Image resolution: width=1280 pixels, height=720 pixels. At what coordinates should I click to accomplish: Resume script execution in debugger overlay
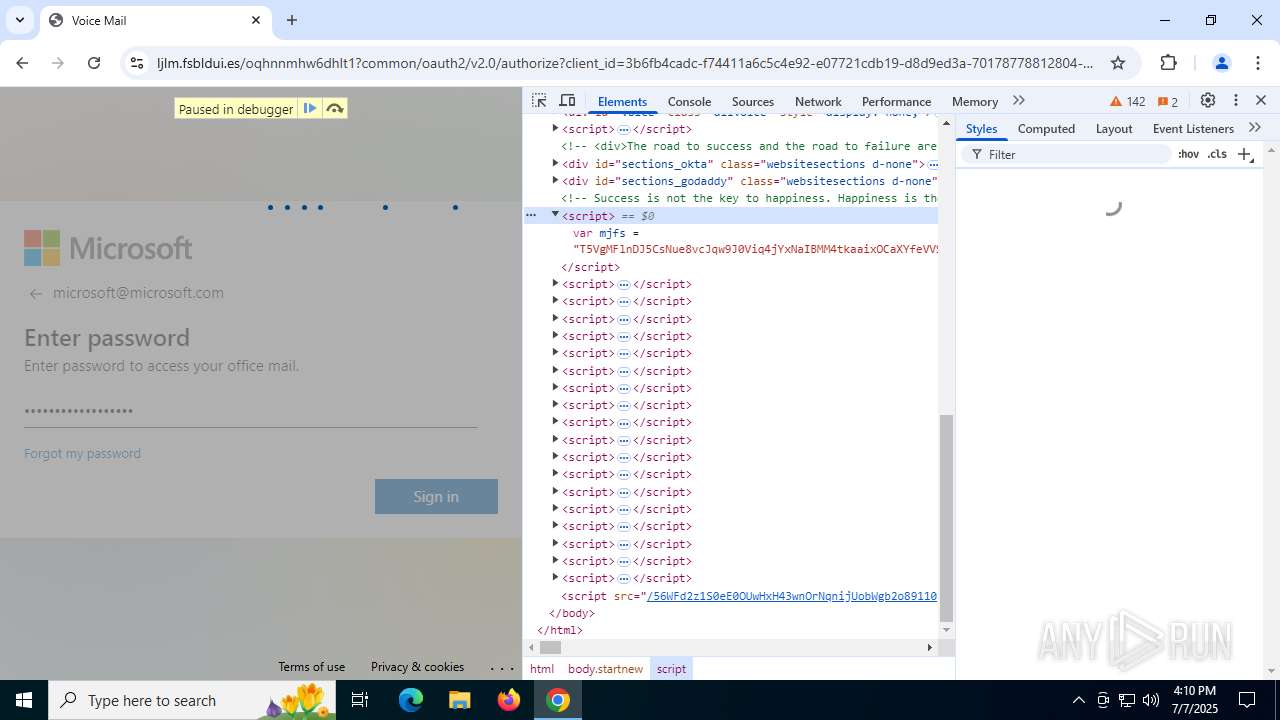(x=310, y=108)
